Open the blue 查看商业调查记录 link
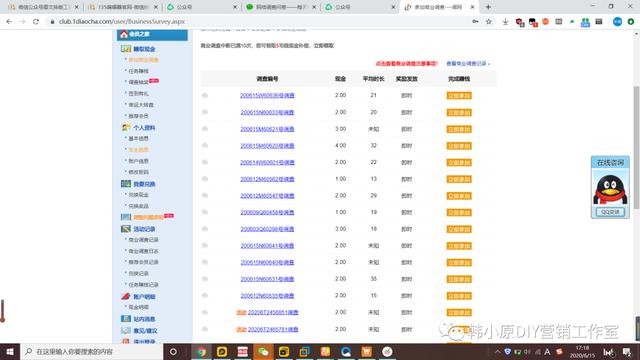The width and height of the screenshot is (640, 360). coord(468,64)
